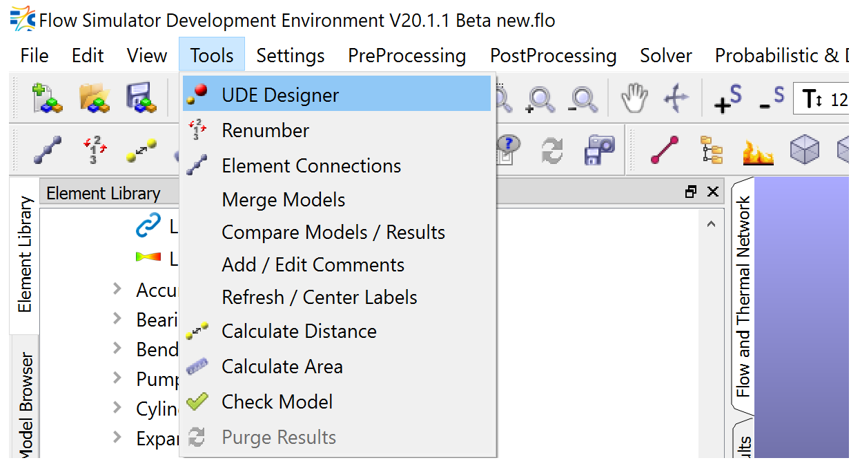Click the save model disk icon
862x470 pixels.
click(140, 98)
